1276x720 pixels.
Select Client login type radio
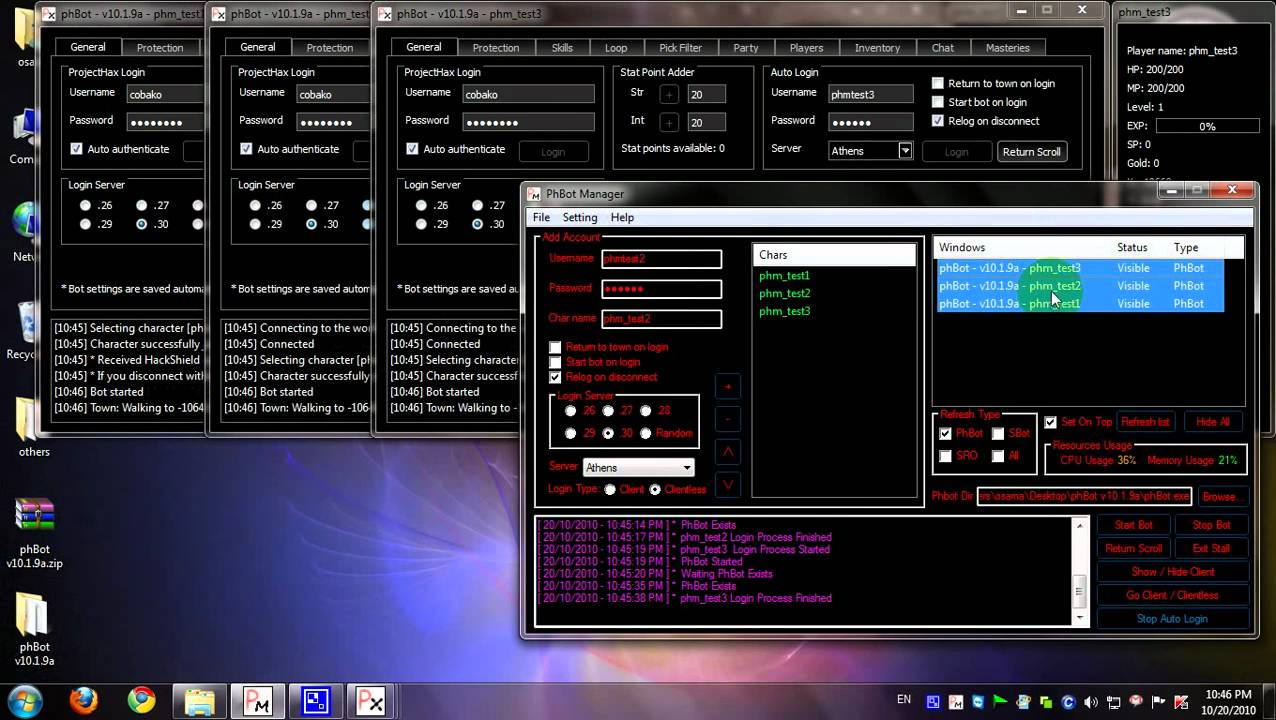[x=610, y=489]
